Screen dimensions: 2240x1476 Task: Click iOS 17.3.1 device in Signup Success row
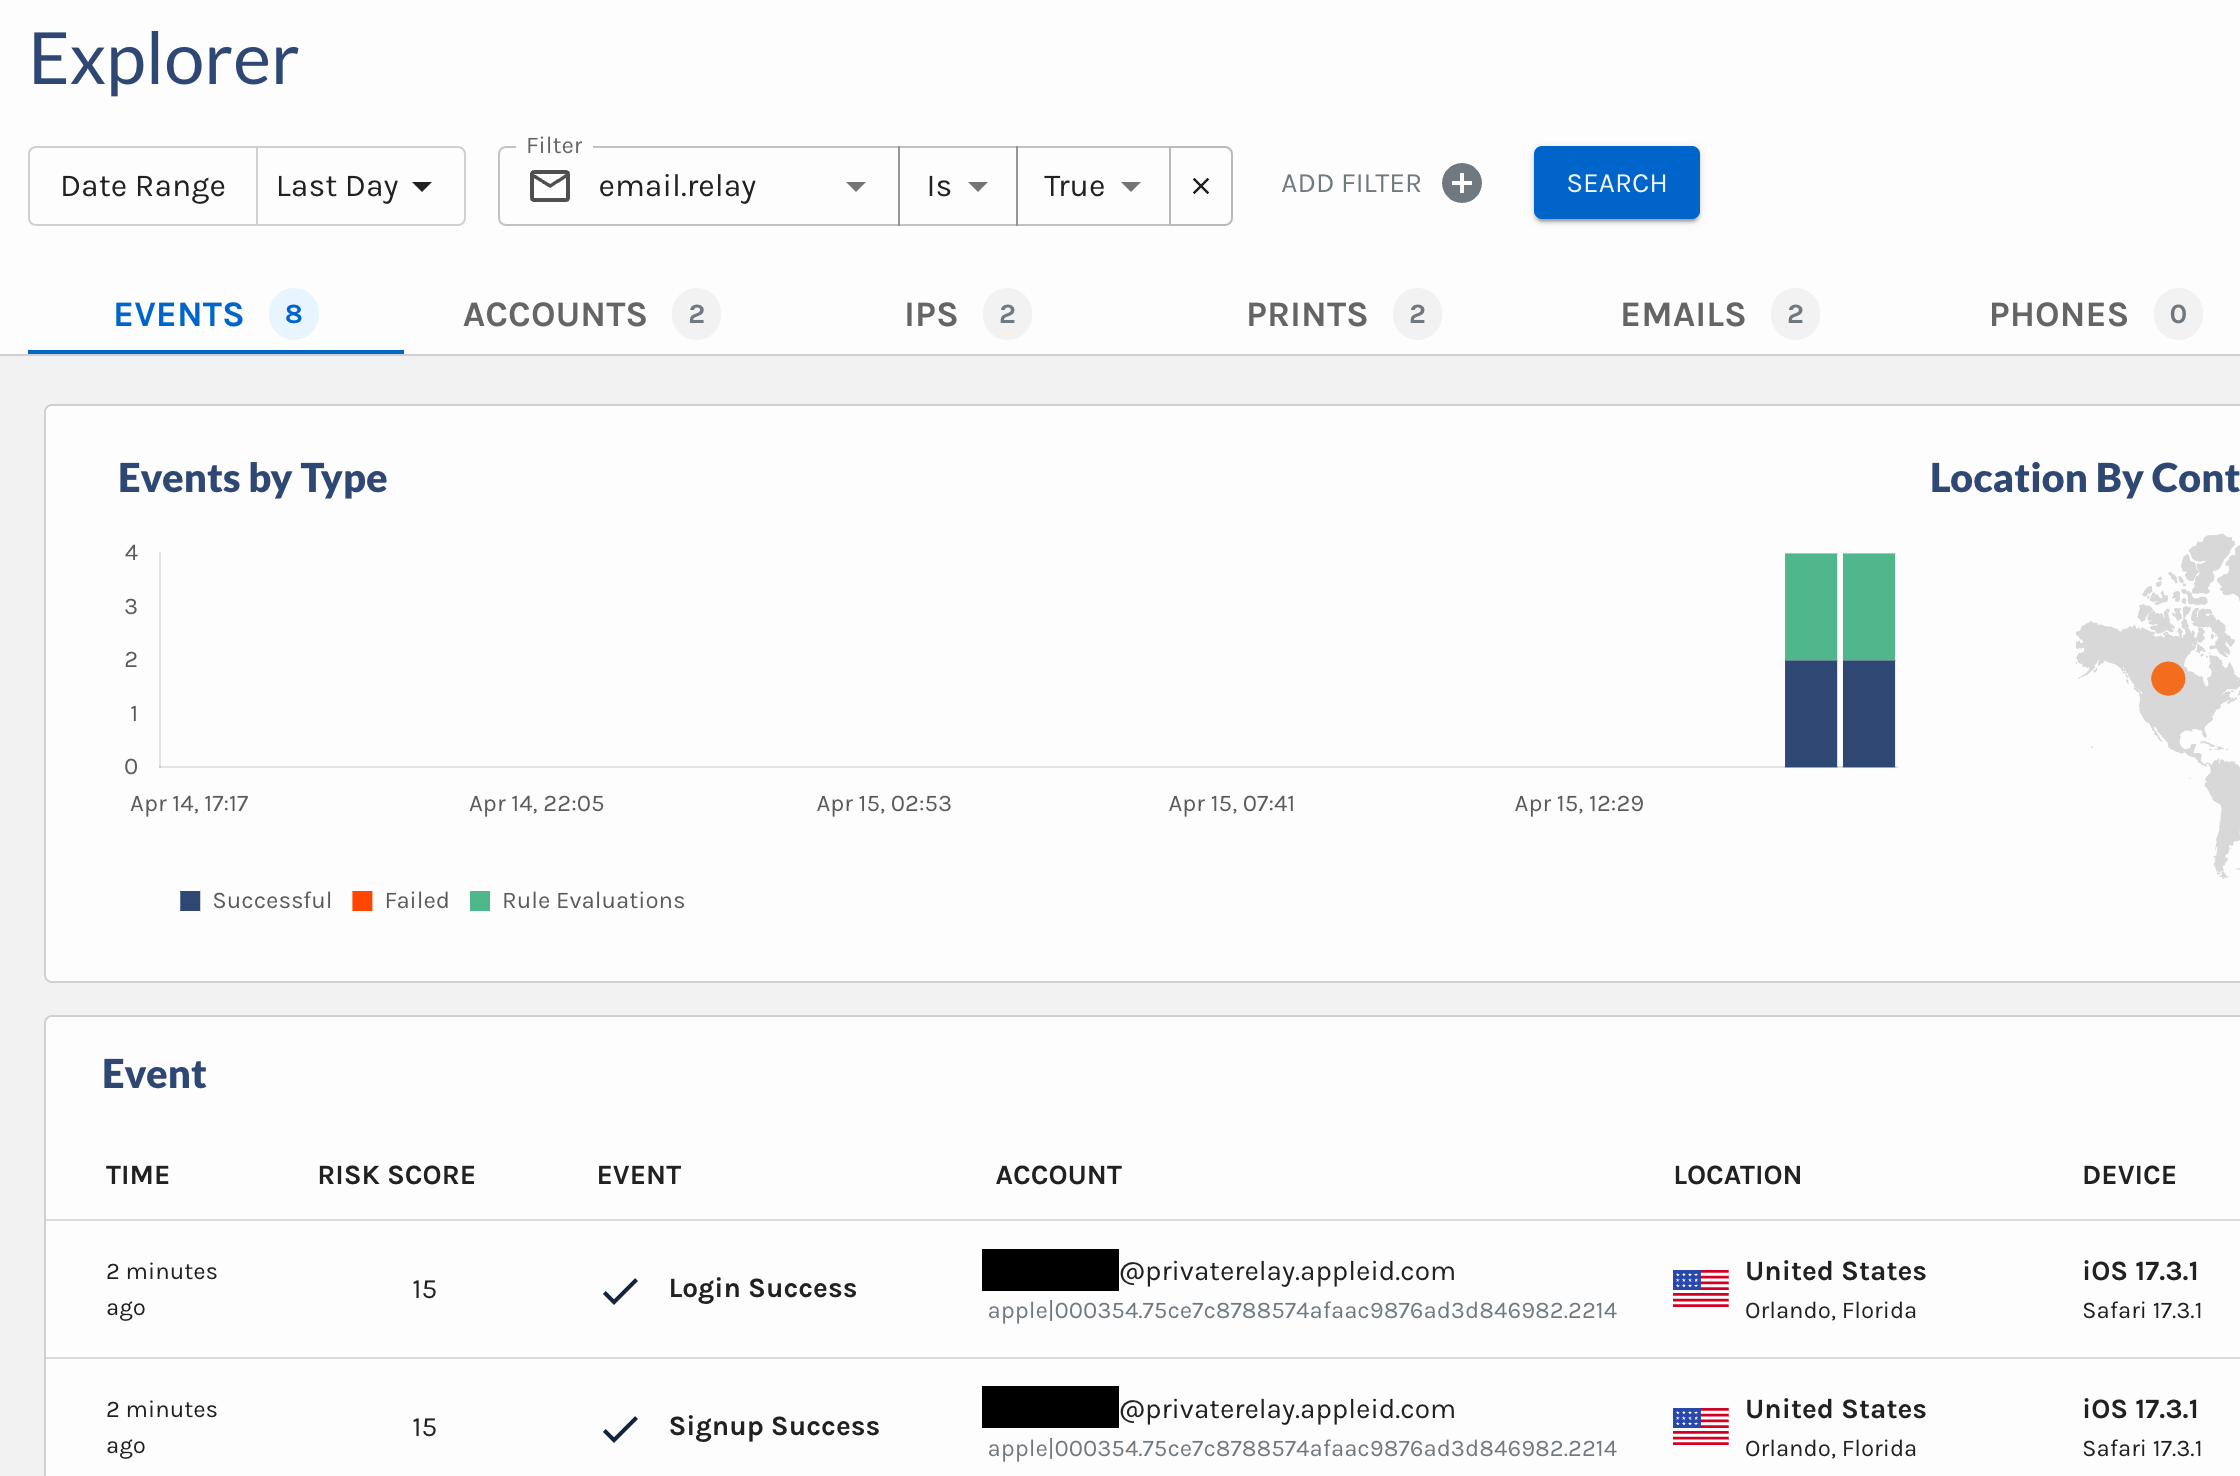point(2141,1409)
